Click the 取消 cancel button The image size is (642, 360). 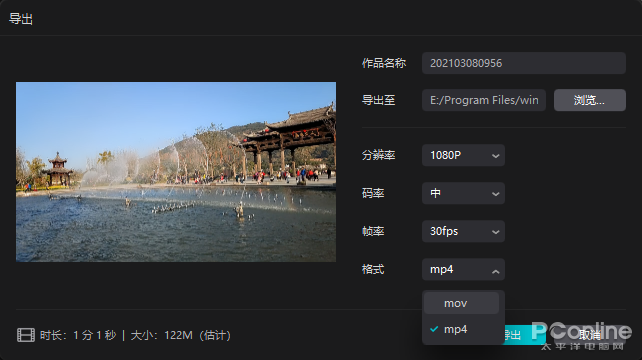[590, 335]
